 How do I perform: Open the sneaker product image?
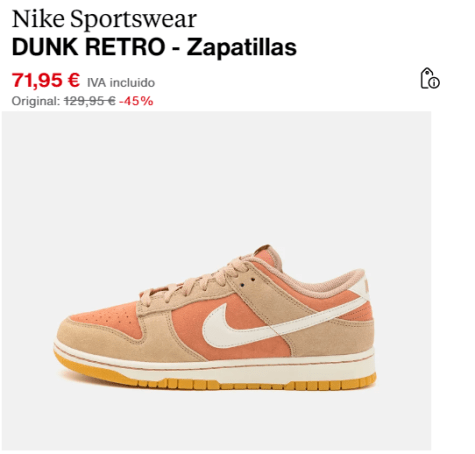coord(216,281)
